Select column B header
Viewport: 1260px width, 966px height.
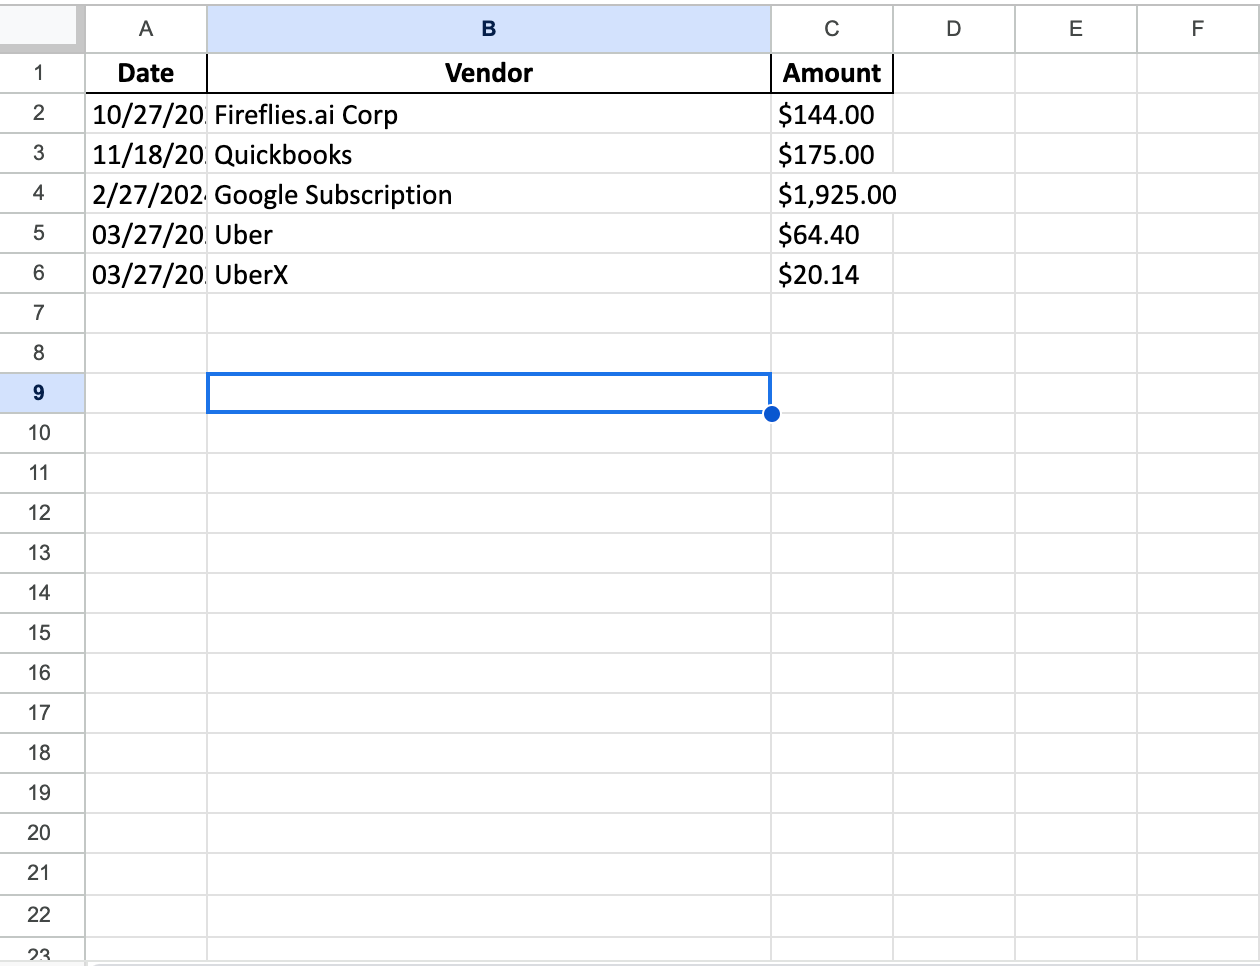click(x=489, y=29)
